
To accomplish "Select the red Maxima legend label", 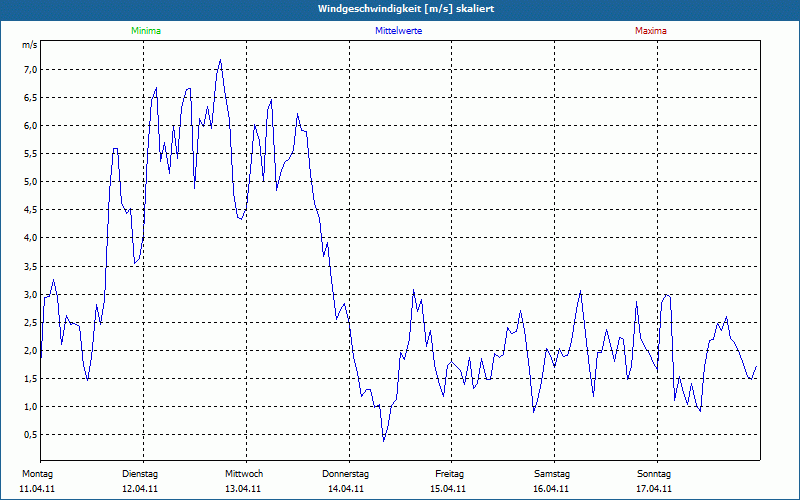I will click(651, 31).
